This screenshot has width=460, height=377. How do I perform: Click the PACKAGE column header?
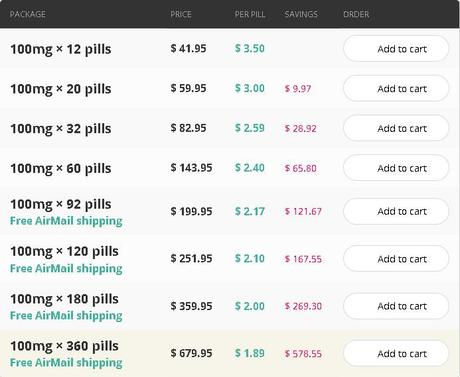click(28, 14)
